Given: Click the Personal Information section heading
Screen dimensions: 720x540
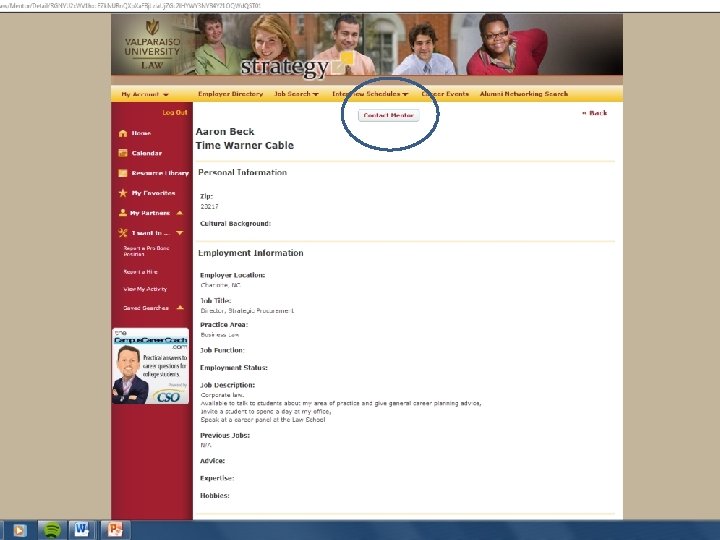Looking at the screenshot, I should point(242,172).
